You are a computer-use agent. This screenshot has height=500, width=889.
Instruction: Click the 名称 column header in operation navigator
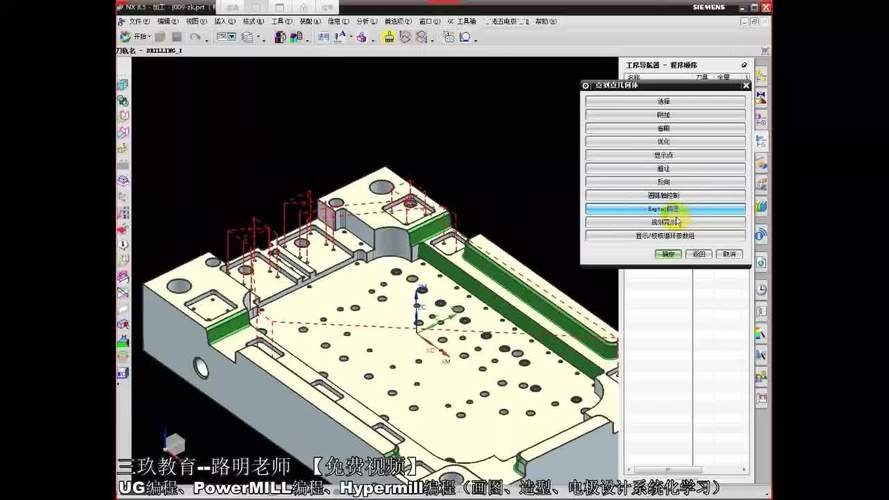(x=633, y=77)
